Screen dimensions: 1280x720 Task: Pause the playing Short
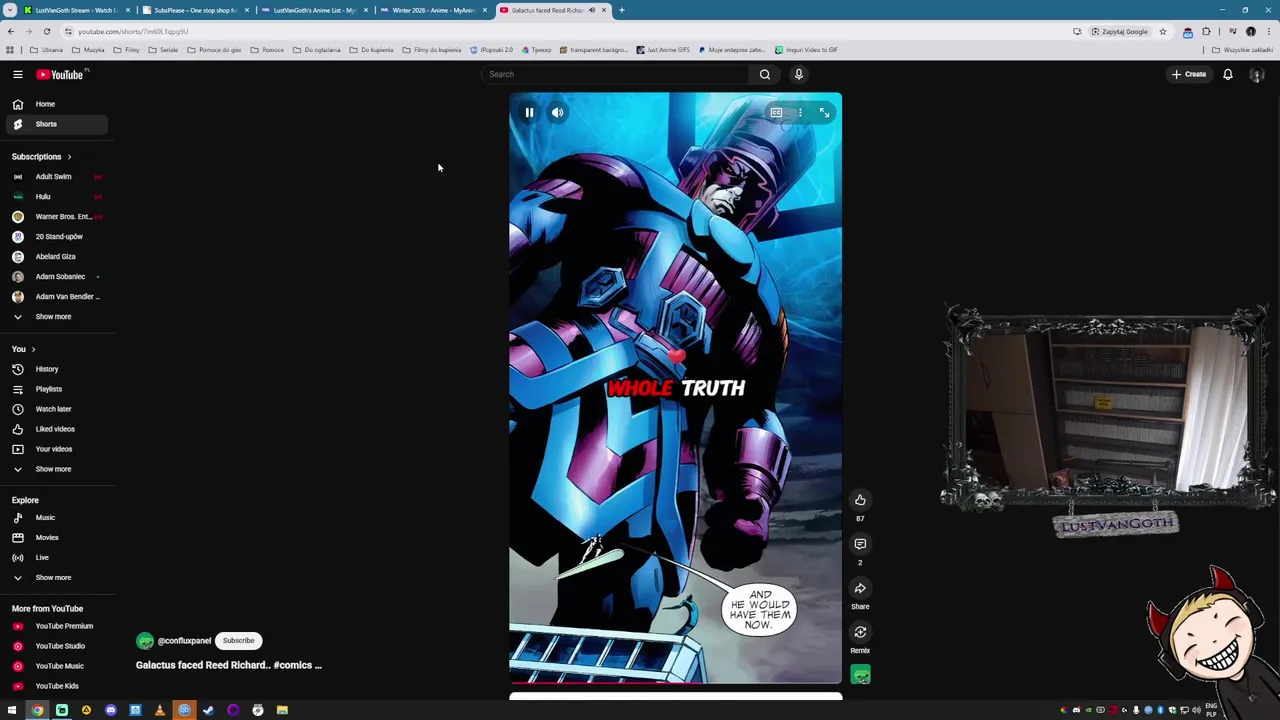tap(529, 113)
